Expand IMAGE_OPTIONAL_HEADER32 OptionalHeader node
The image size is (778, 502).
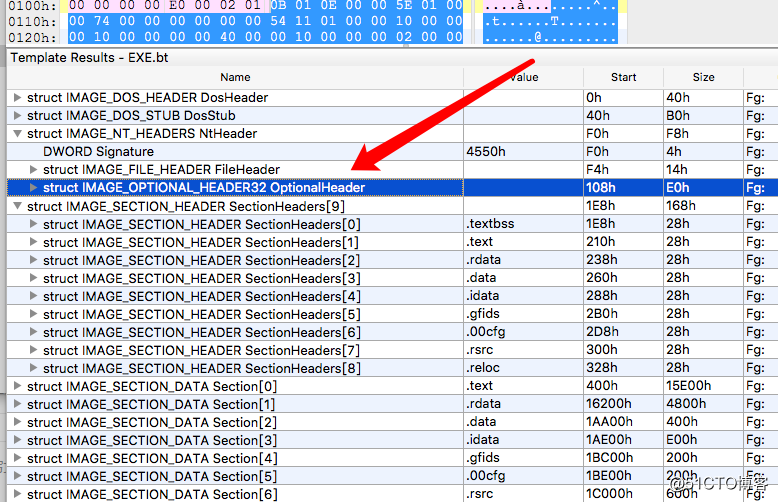pos(33,188)
